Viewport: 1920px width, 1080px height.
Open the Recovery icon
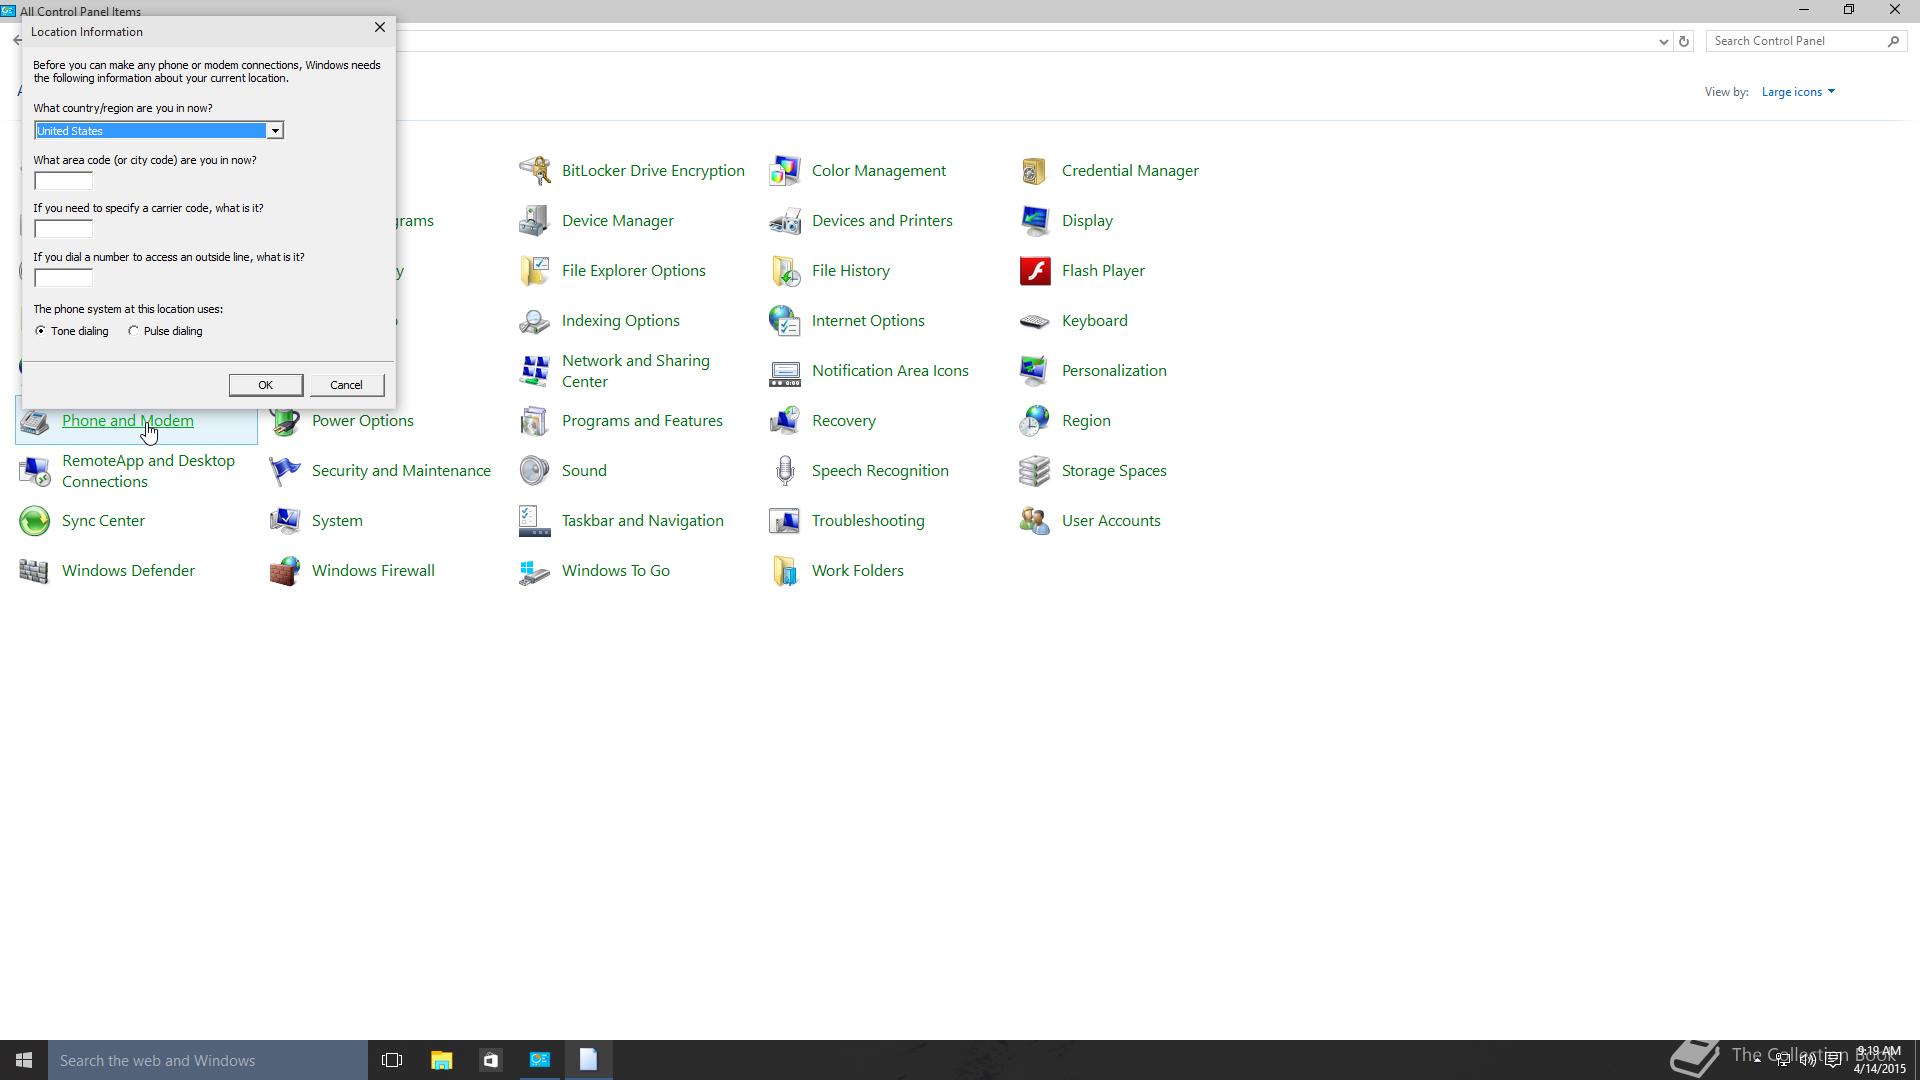coord(785,421)
